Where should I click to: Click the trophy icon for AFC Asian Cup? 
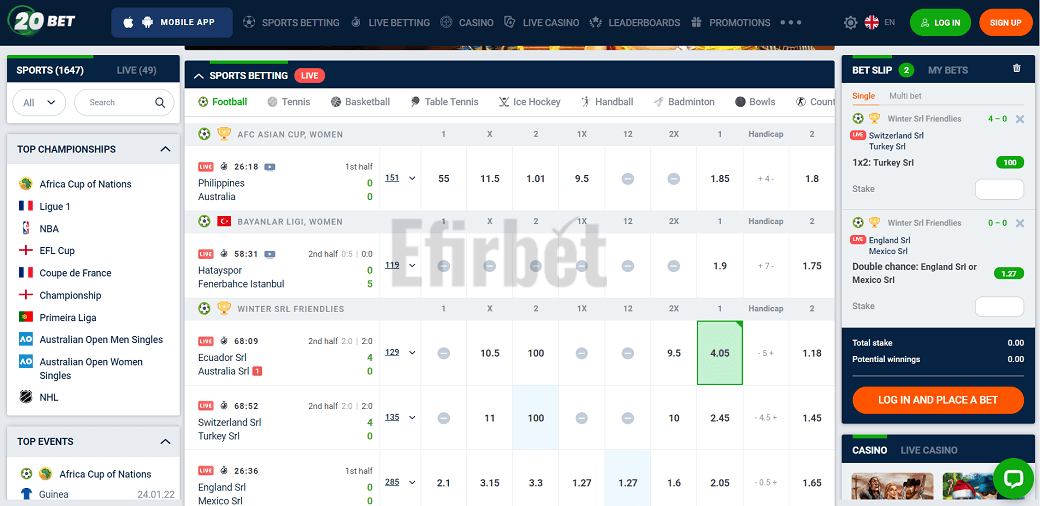[224, 134]
